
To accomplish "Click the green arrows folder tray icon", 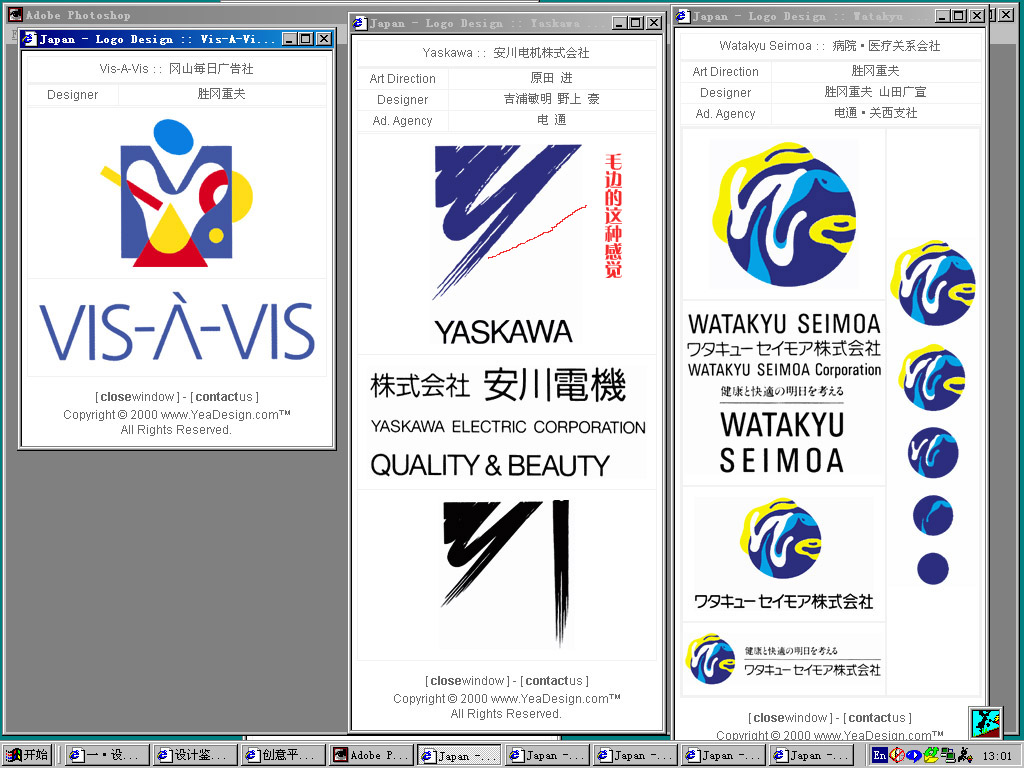I will tap(931, 755).
